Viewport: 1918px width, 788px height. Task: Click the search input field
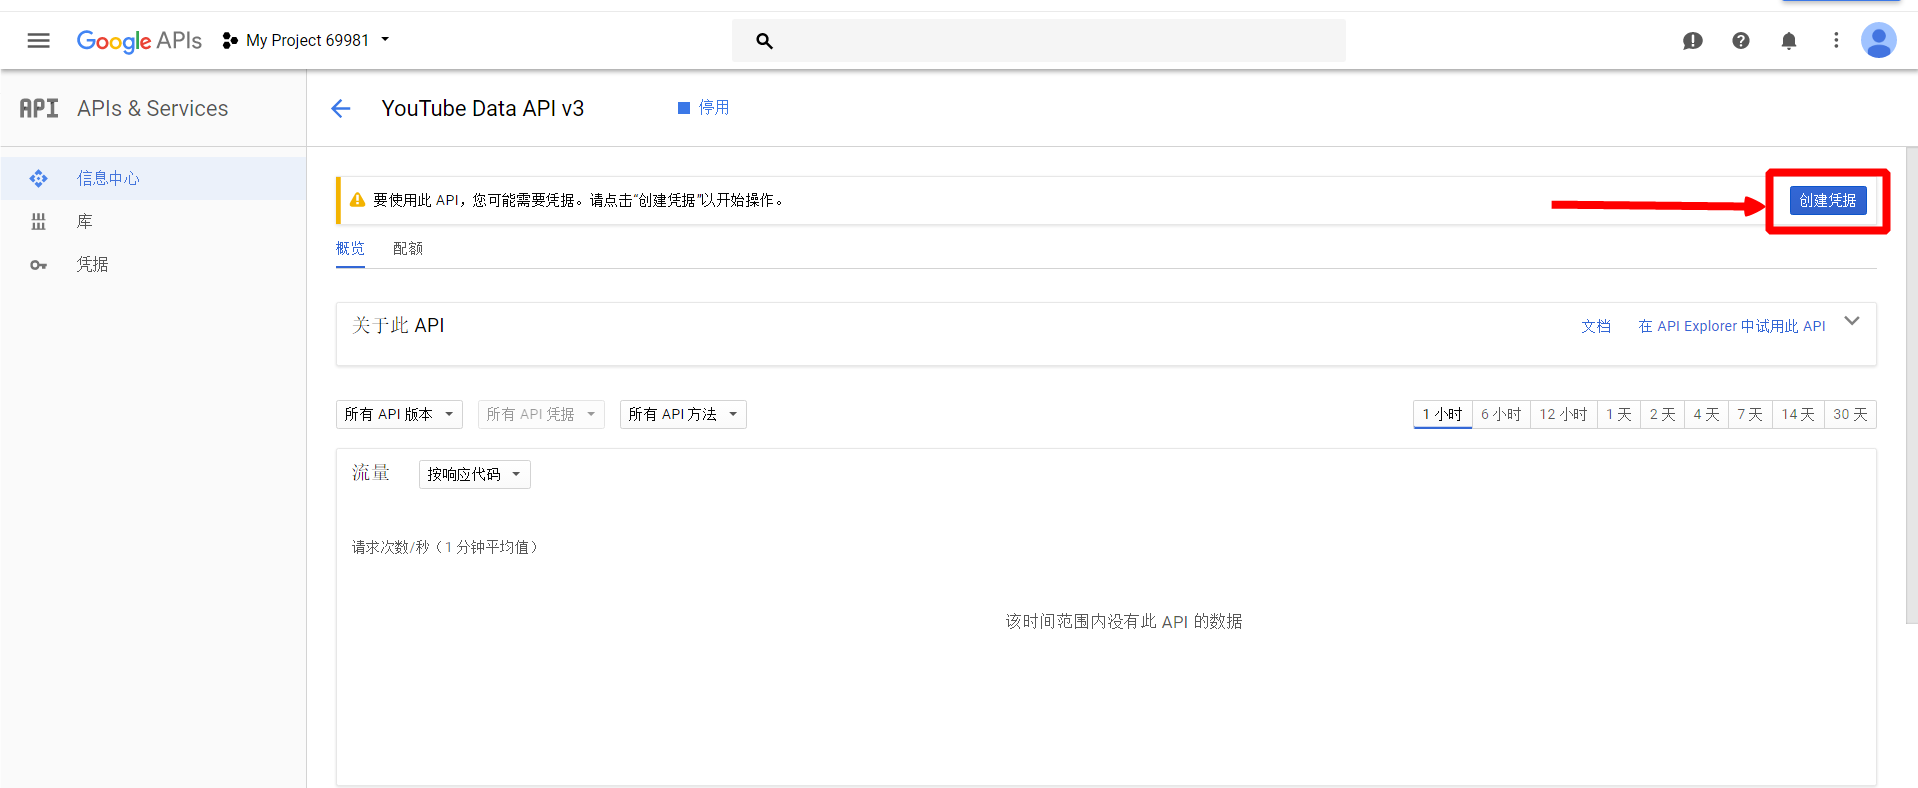(1050, 41)
